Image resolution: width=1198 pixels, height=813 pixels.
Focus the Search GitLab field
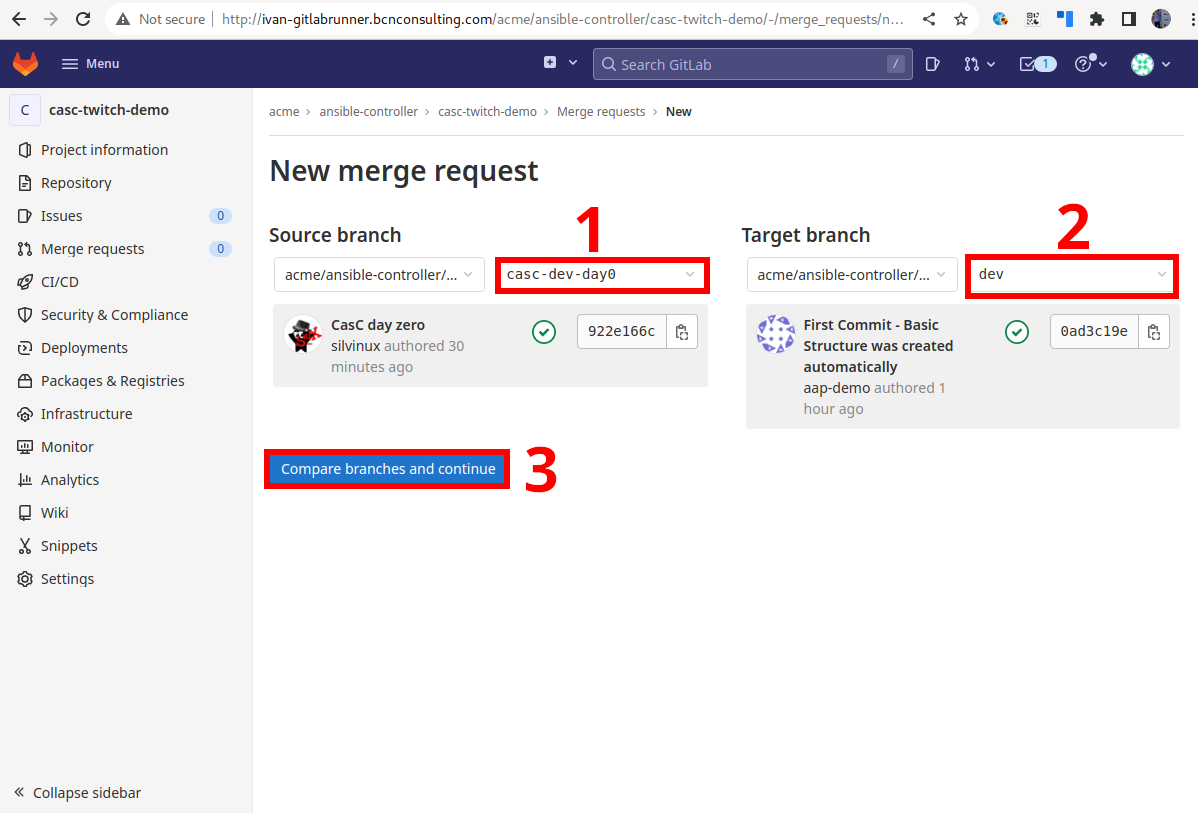pos(752,64)
